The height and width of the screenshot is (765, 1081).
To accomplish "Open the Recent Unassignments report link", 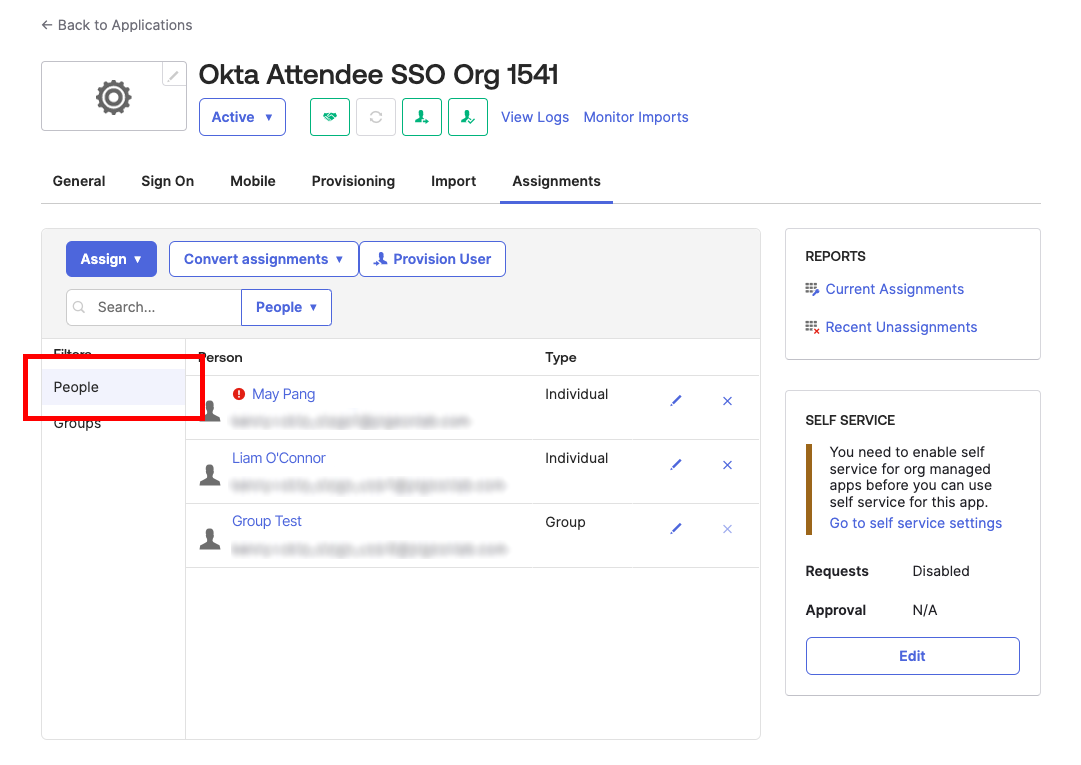I will click(902, 327).
